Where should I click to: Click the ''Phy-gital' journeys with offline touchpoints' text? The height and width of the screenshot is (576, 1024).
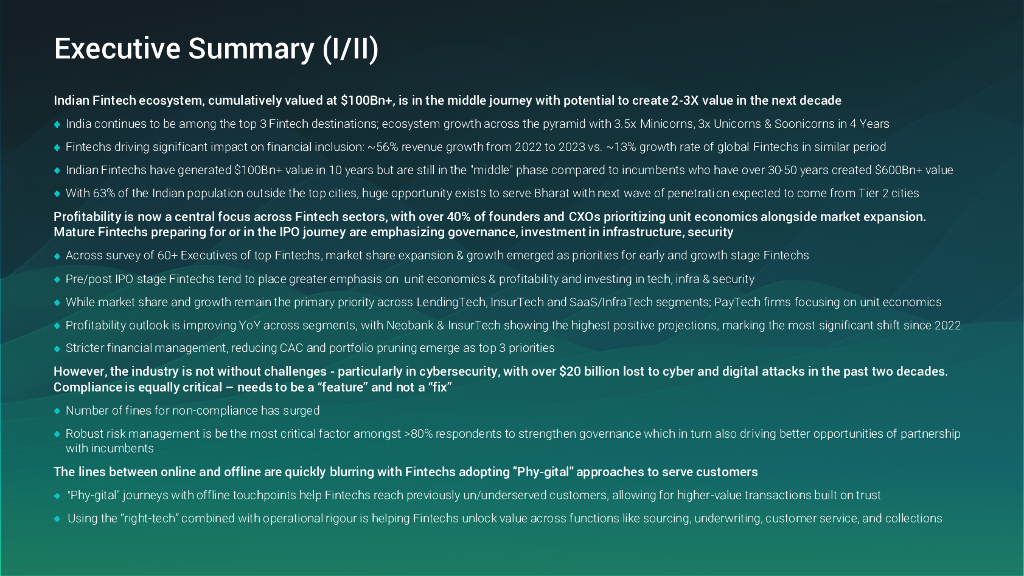pos(474,496)
